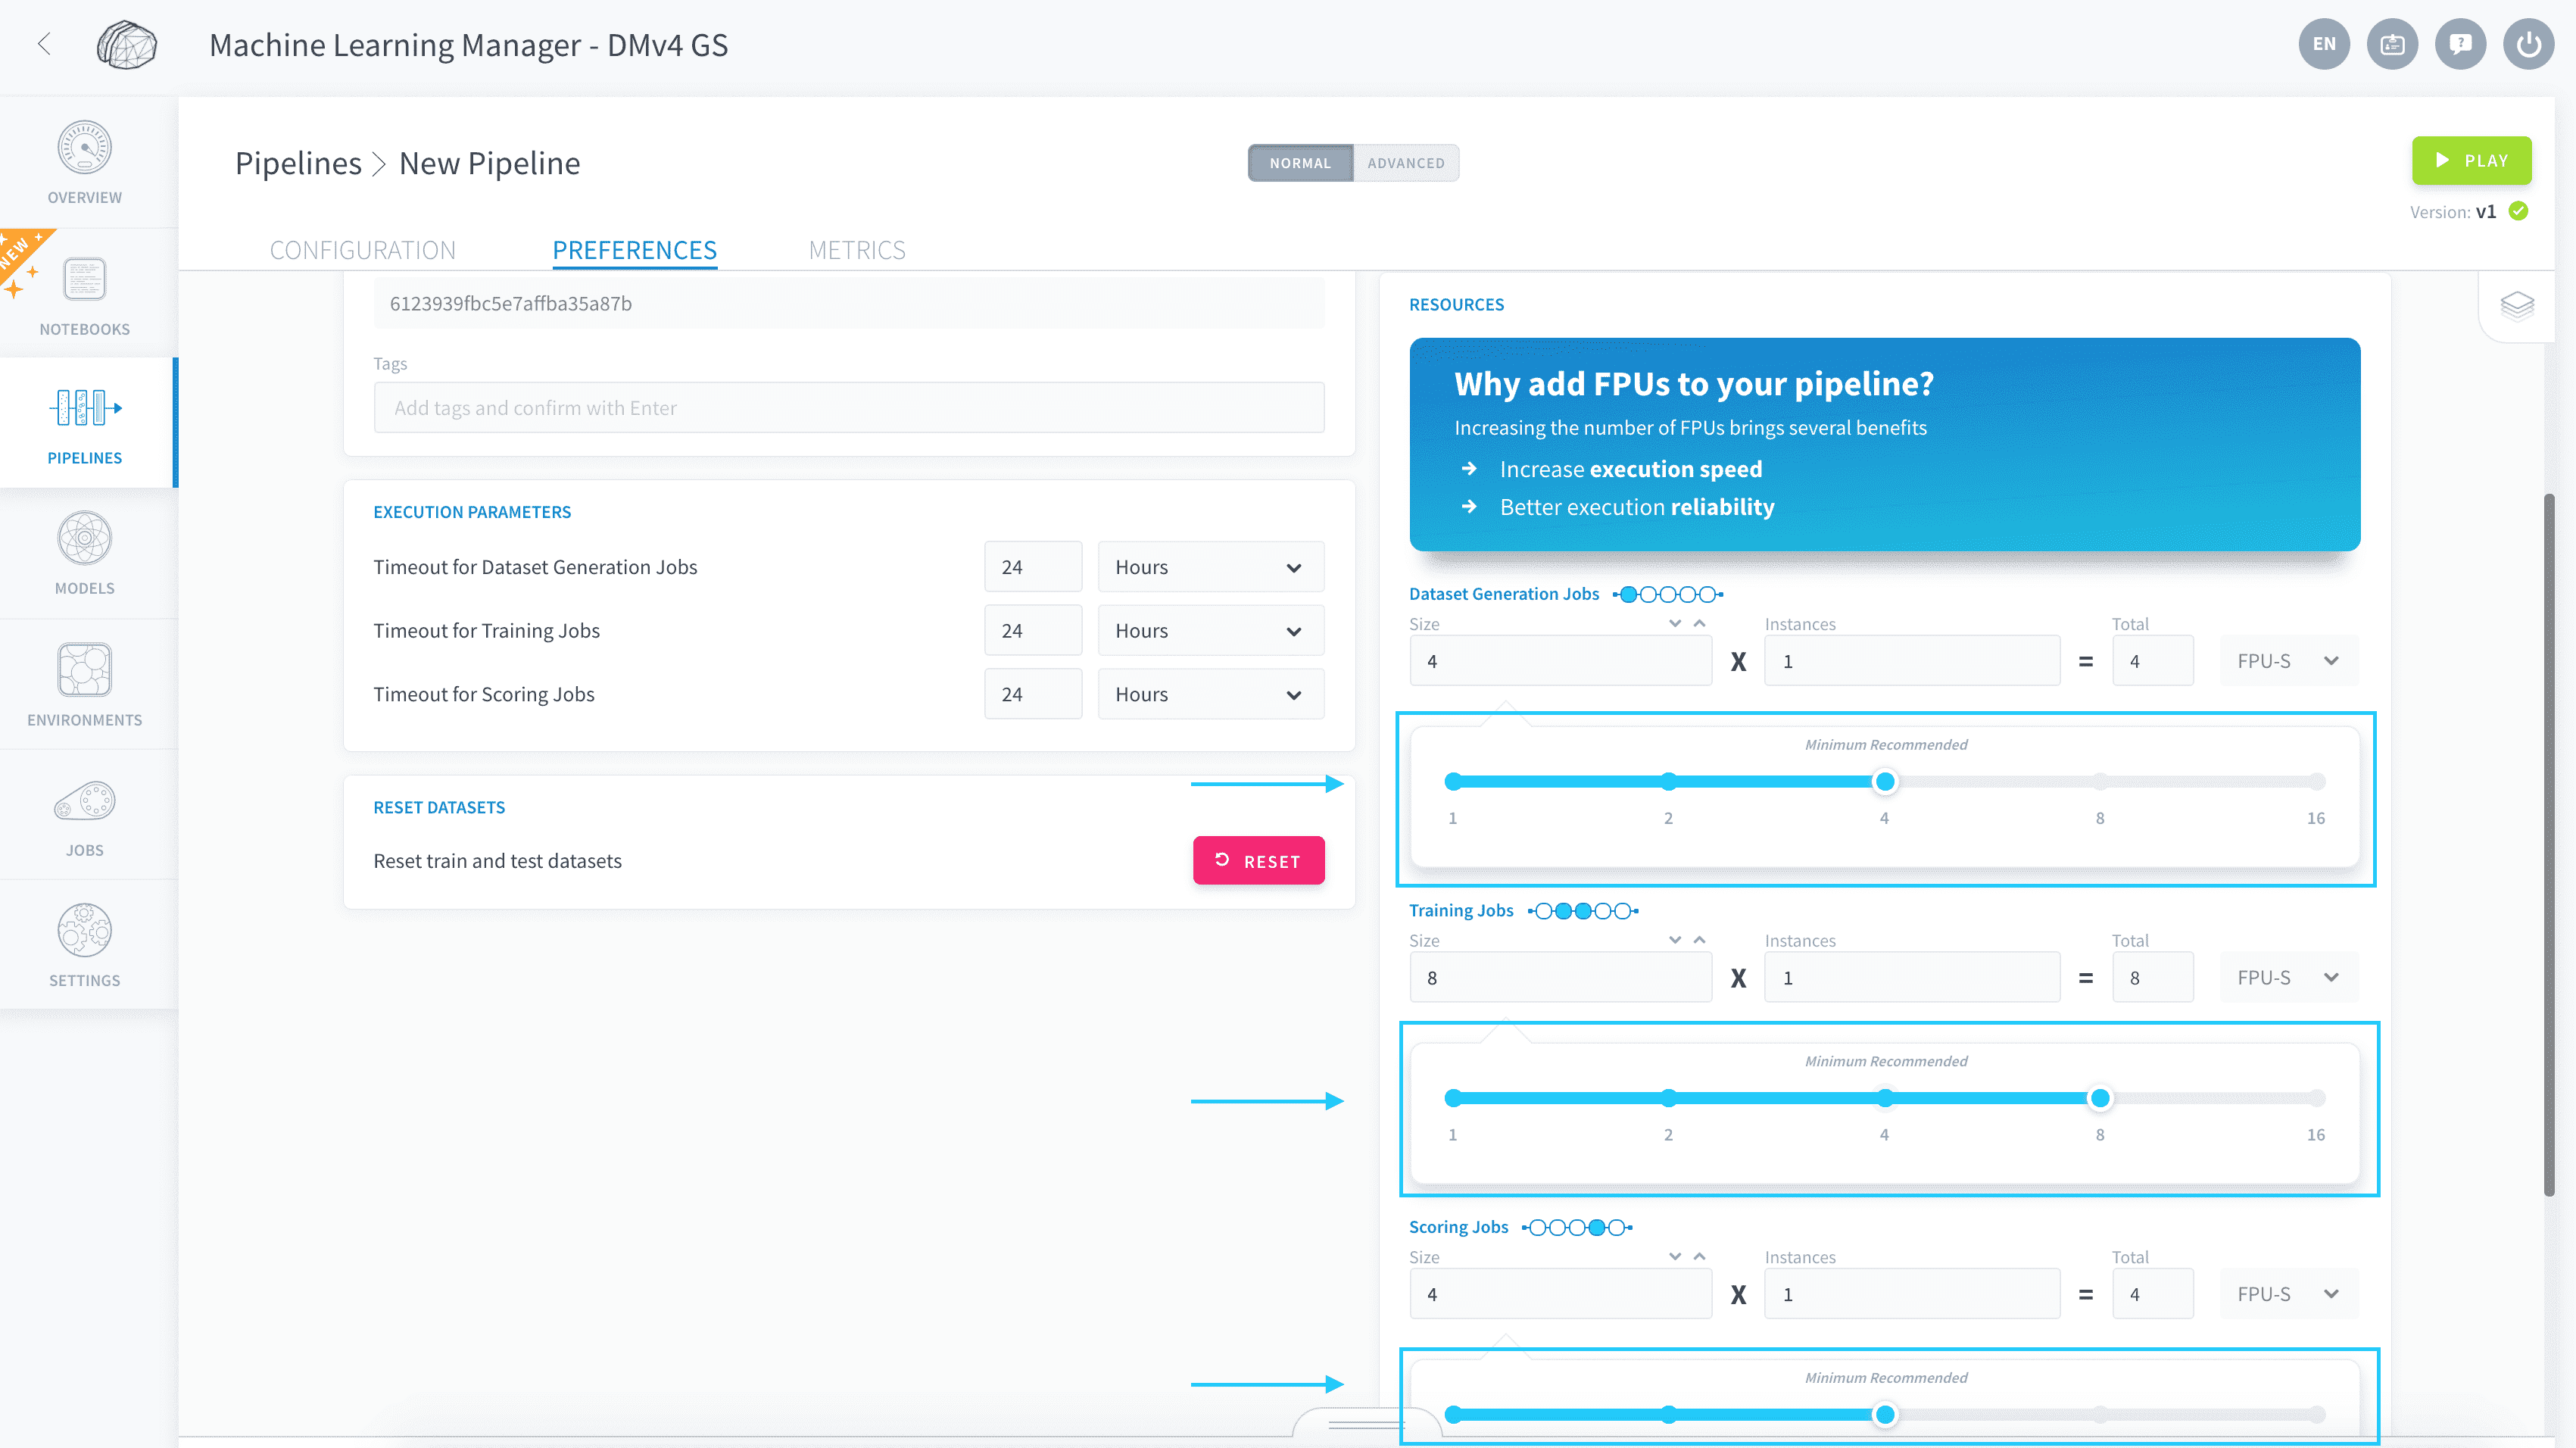The height and width of the screenshot is (1448, 2576).
Task: Click the Training Jobs Total field
Action: [2153, 978]
